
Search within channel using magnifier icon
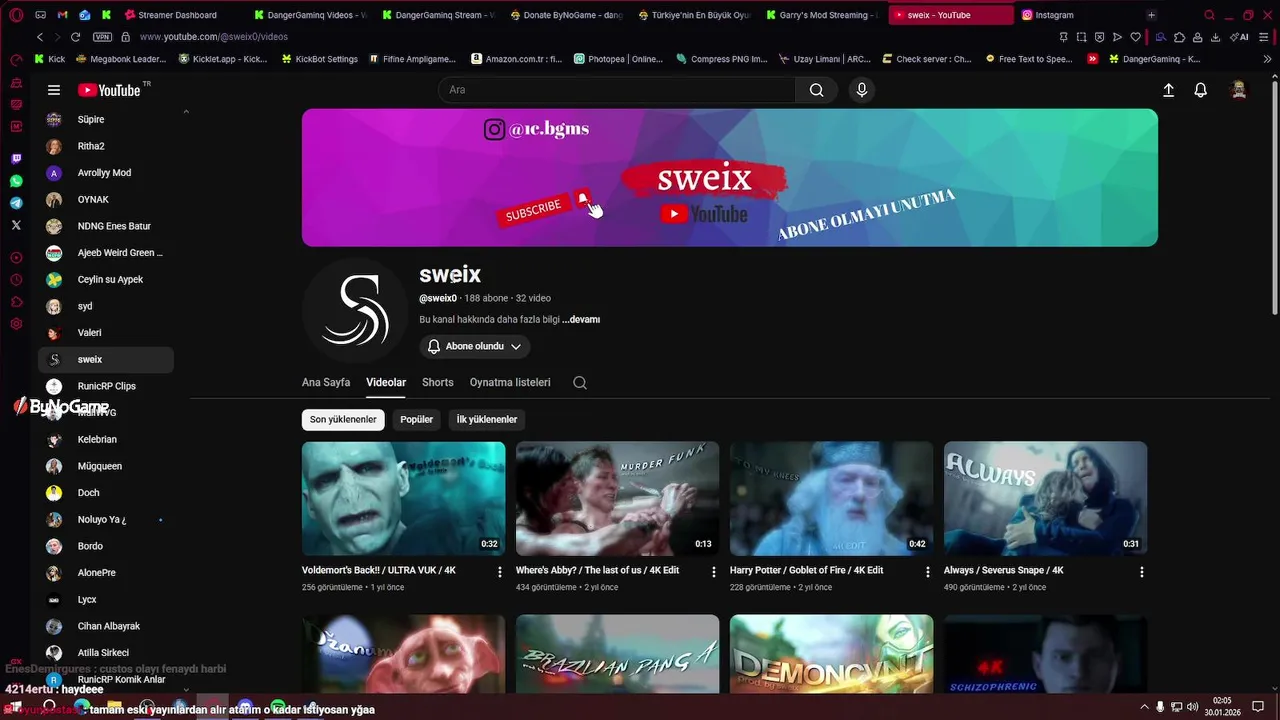(x=580, y=382)
